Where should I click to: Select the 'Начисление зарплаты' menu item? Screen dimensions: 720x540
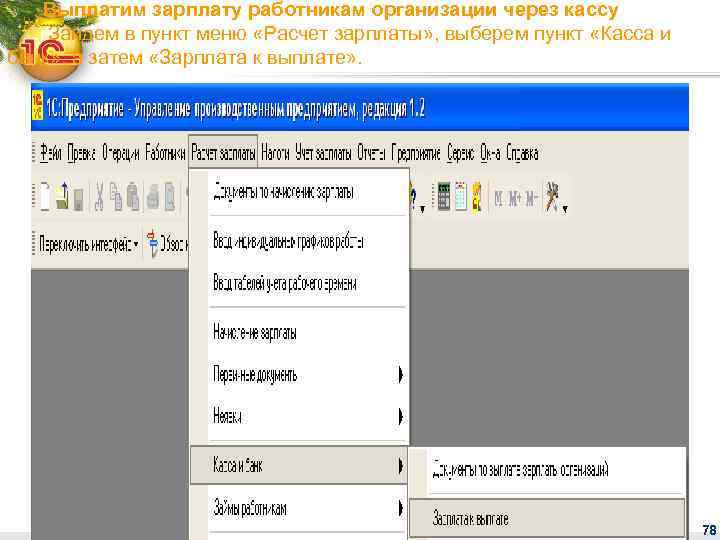298,332
